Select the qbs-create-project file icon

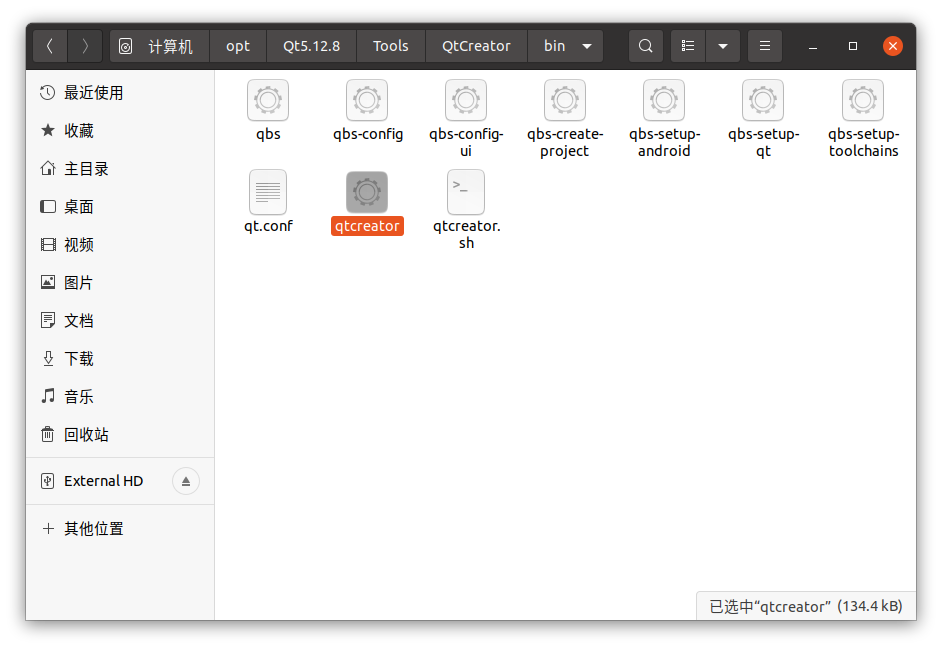point(565,100)
